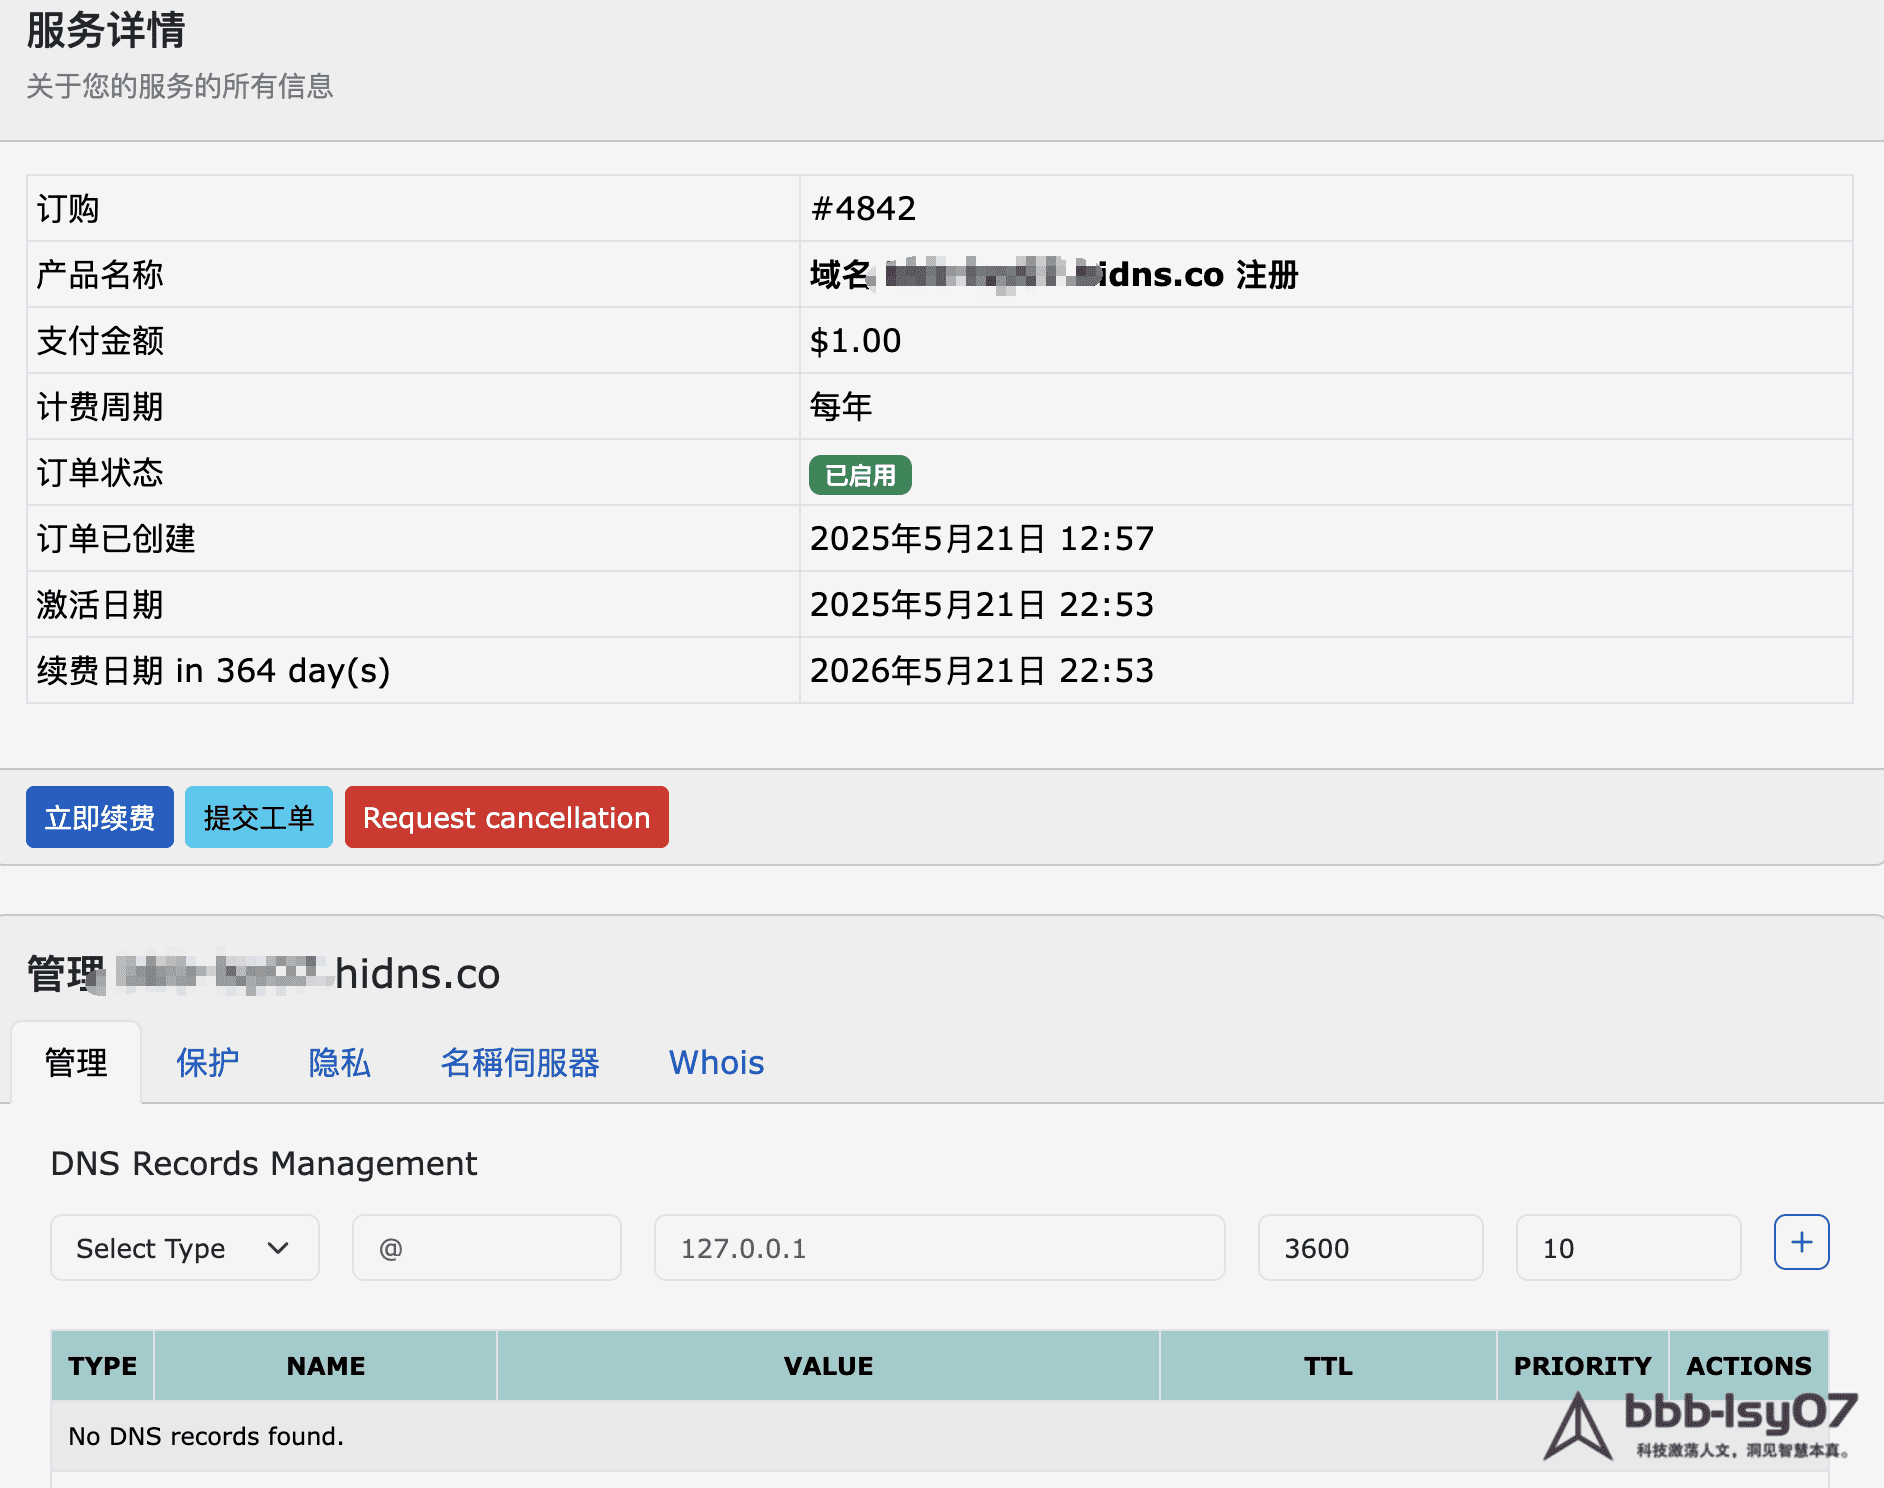The width and height of the screenshot is (1884, 1488).
Task: Focus the value field showing 127.0.0.1
Action: [x=939, y=1248]
